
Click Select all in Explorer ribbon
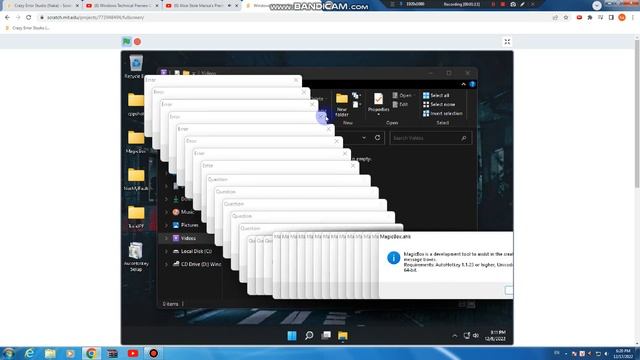pos(436,96)
